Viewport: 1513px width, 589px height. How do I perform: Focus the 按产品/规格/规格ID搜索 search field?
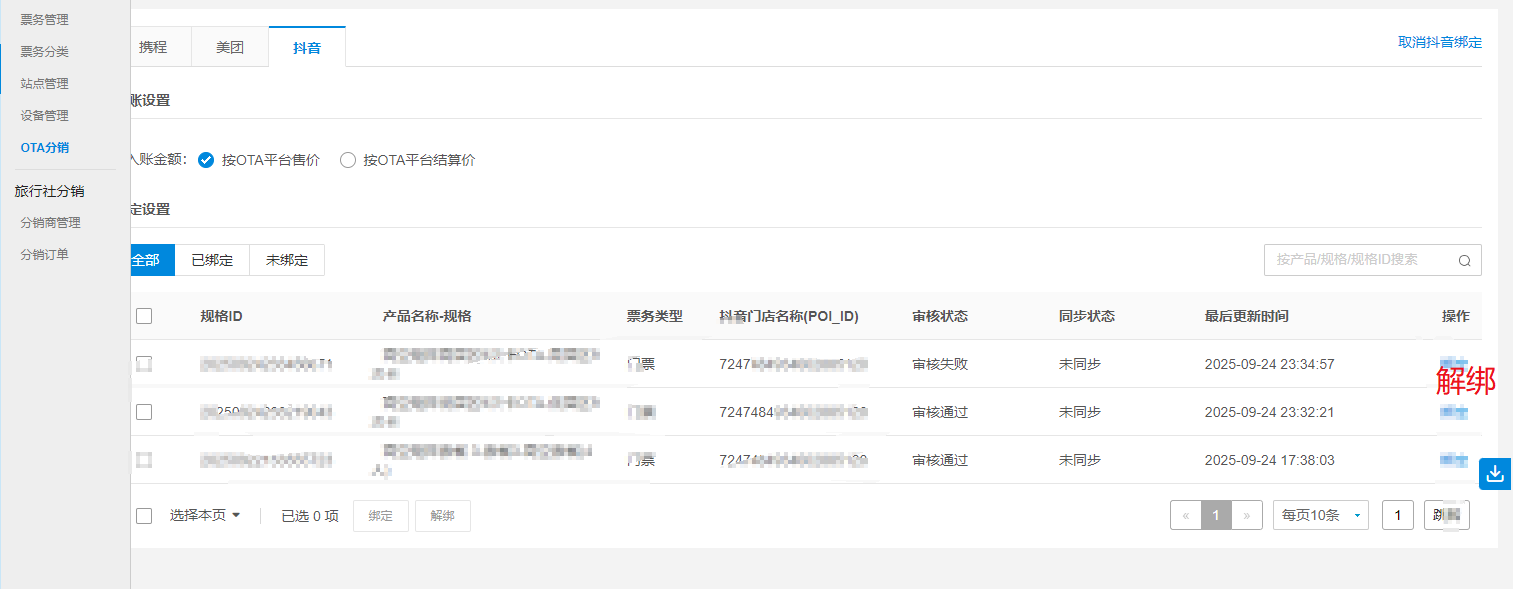pyautogui.click(x=1358, y=260)
